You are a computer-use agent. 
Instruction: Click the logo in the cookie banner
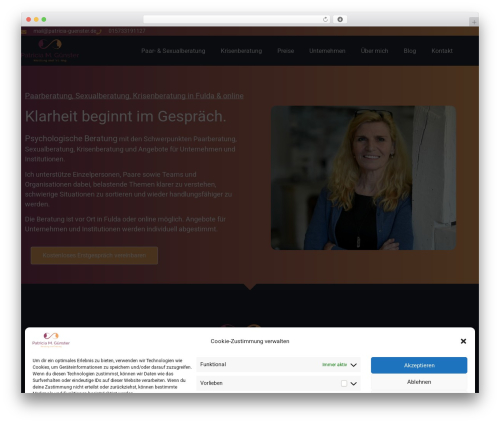[x=51, y=340]
